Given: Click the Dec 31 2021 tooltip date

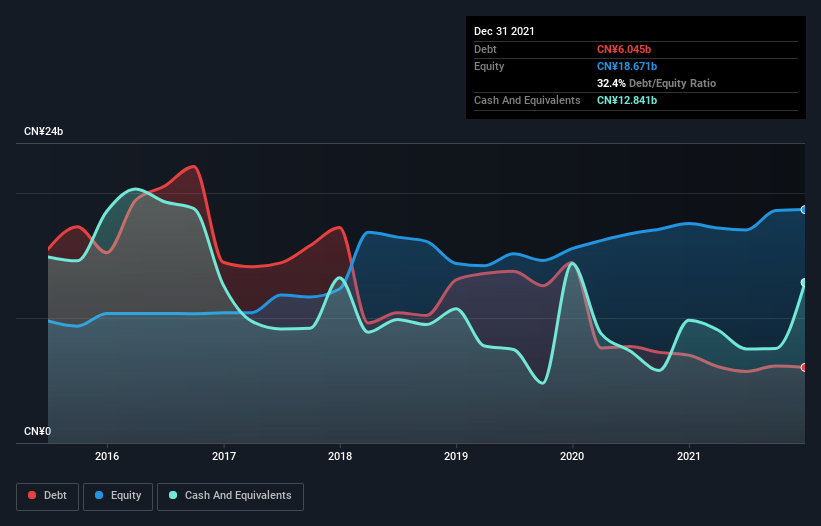Looking at the screenshot, I should [x=504, y=31].
